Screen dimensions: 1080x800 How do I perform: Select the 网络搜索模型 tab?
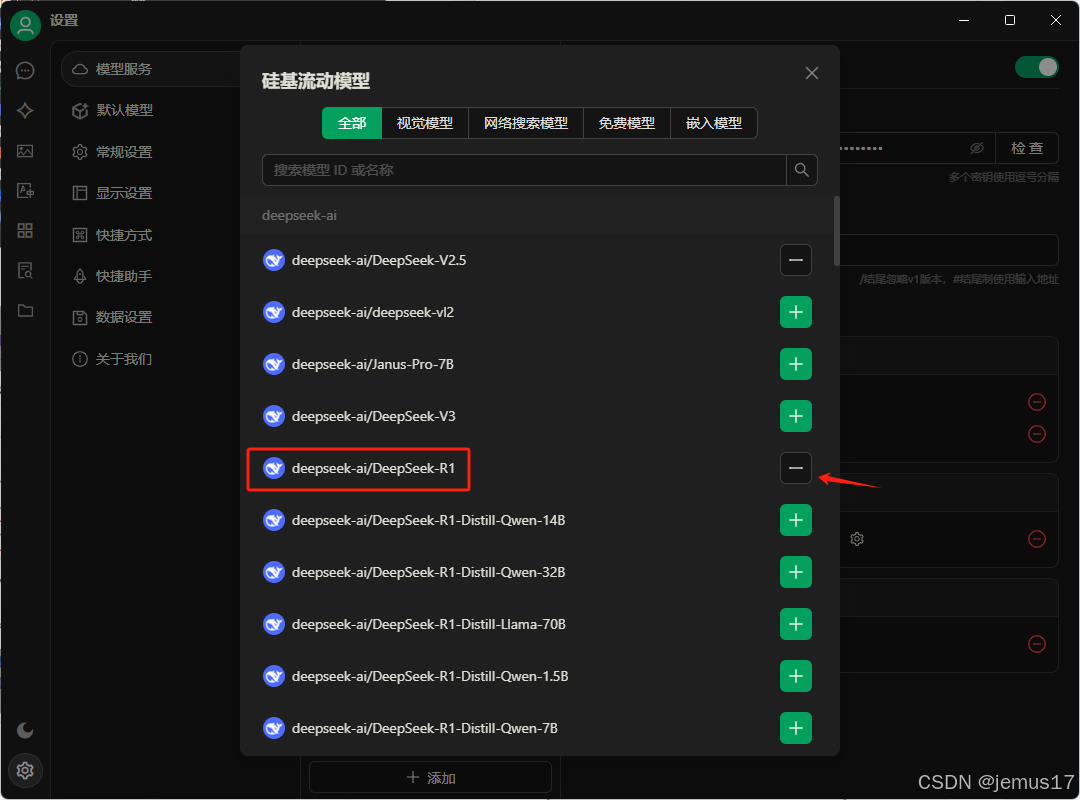[526, 123]
